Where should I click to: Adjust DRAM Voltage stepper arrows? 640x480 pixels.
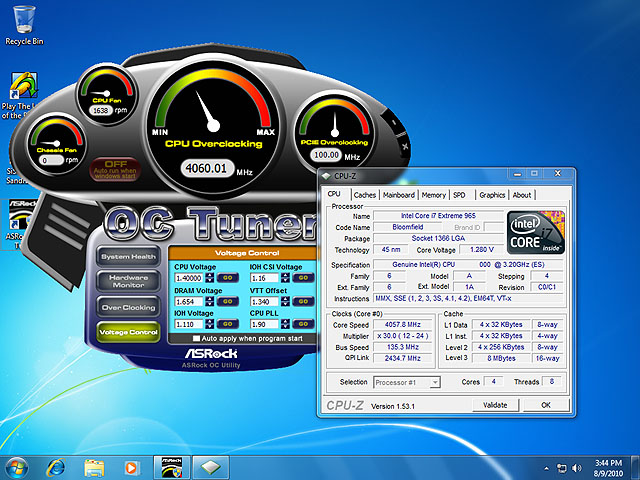[x=210, y=302]
